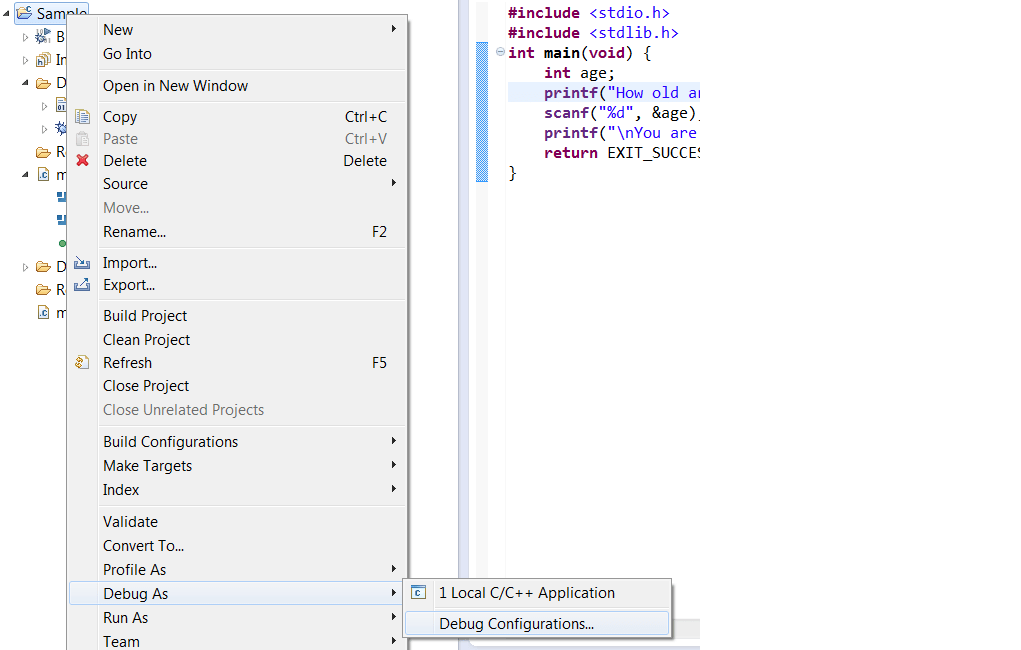
Task: Open the Run As submenu arrow
Action: [394, 617]
